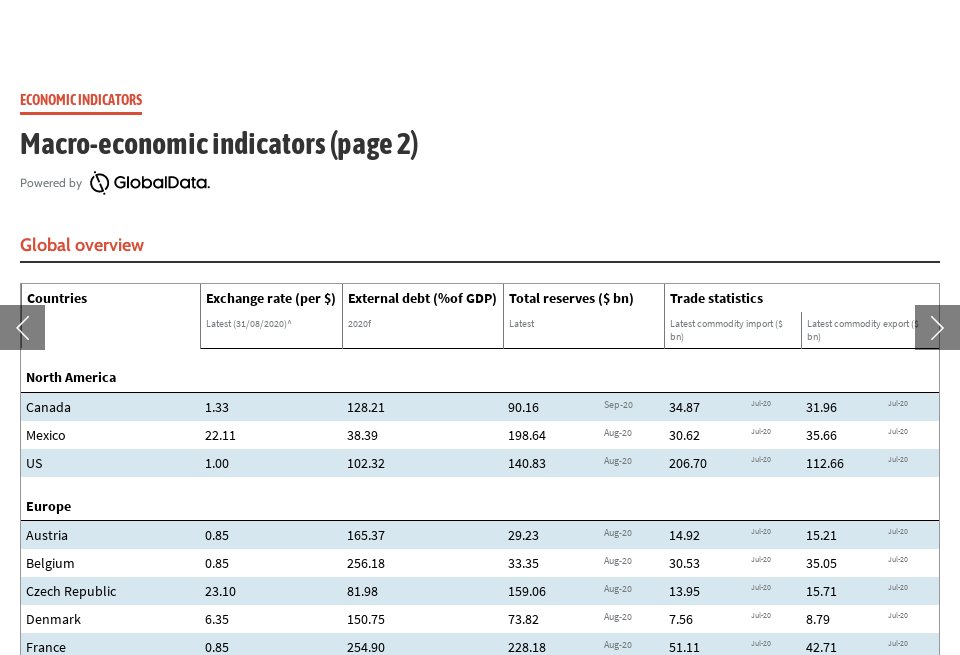The height and width of the screenshot is (655, 960).
Task: Open the ECONOMIC INDICATORS link
Action: 81,99
